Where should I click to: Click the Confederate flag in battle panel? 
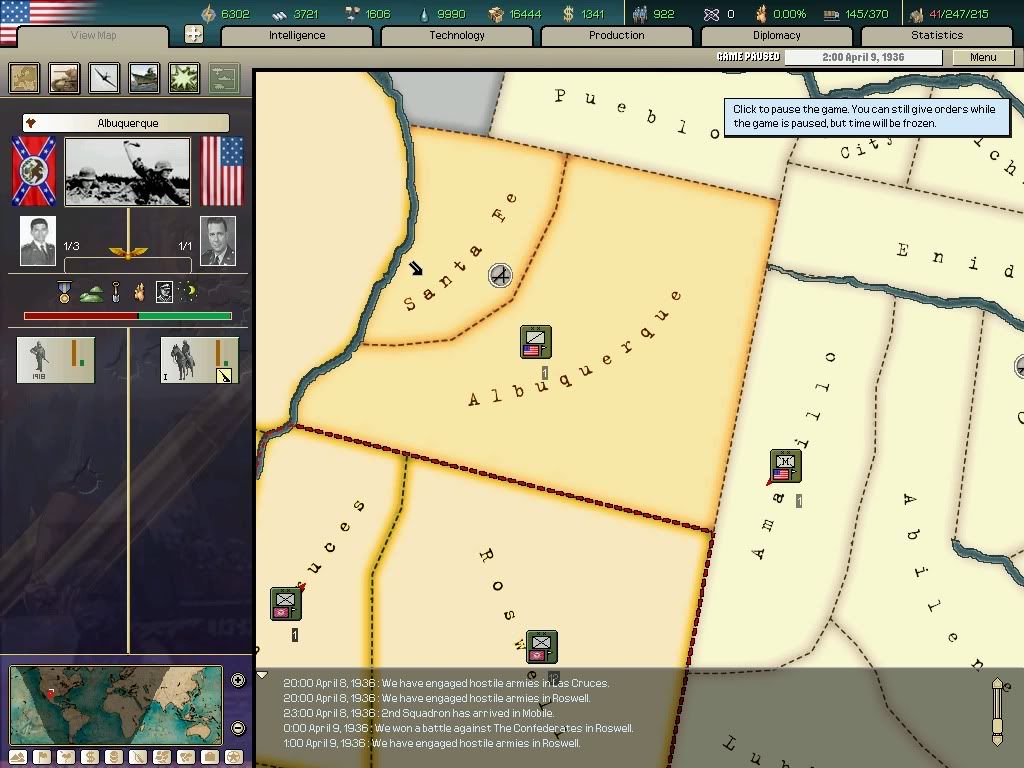pos(34,171)
